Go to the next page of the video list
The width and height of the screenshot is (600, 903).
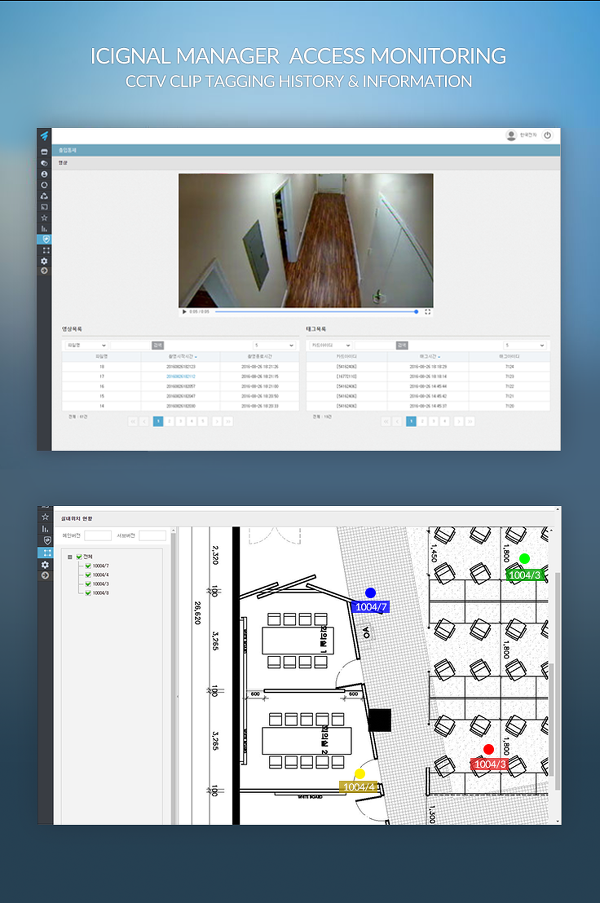pos(217,422)
